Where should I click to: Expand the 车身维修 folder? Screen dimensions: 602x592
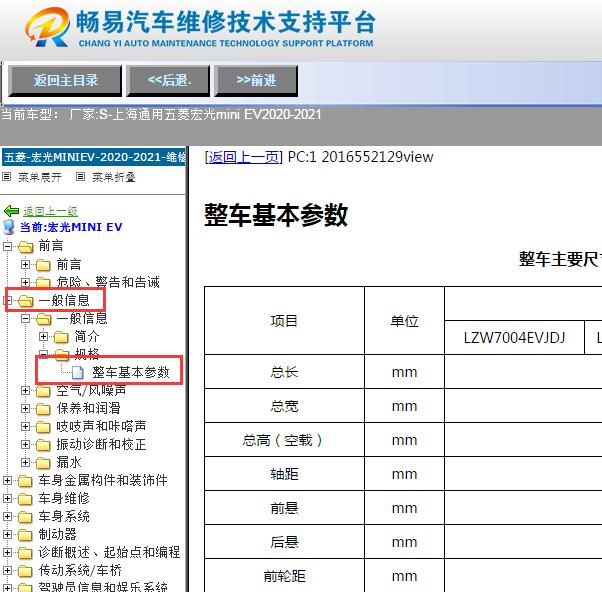click(7, 498)
